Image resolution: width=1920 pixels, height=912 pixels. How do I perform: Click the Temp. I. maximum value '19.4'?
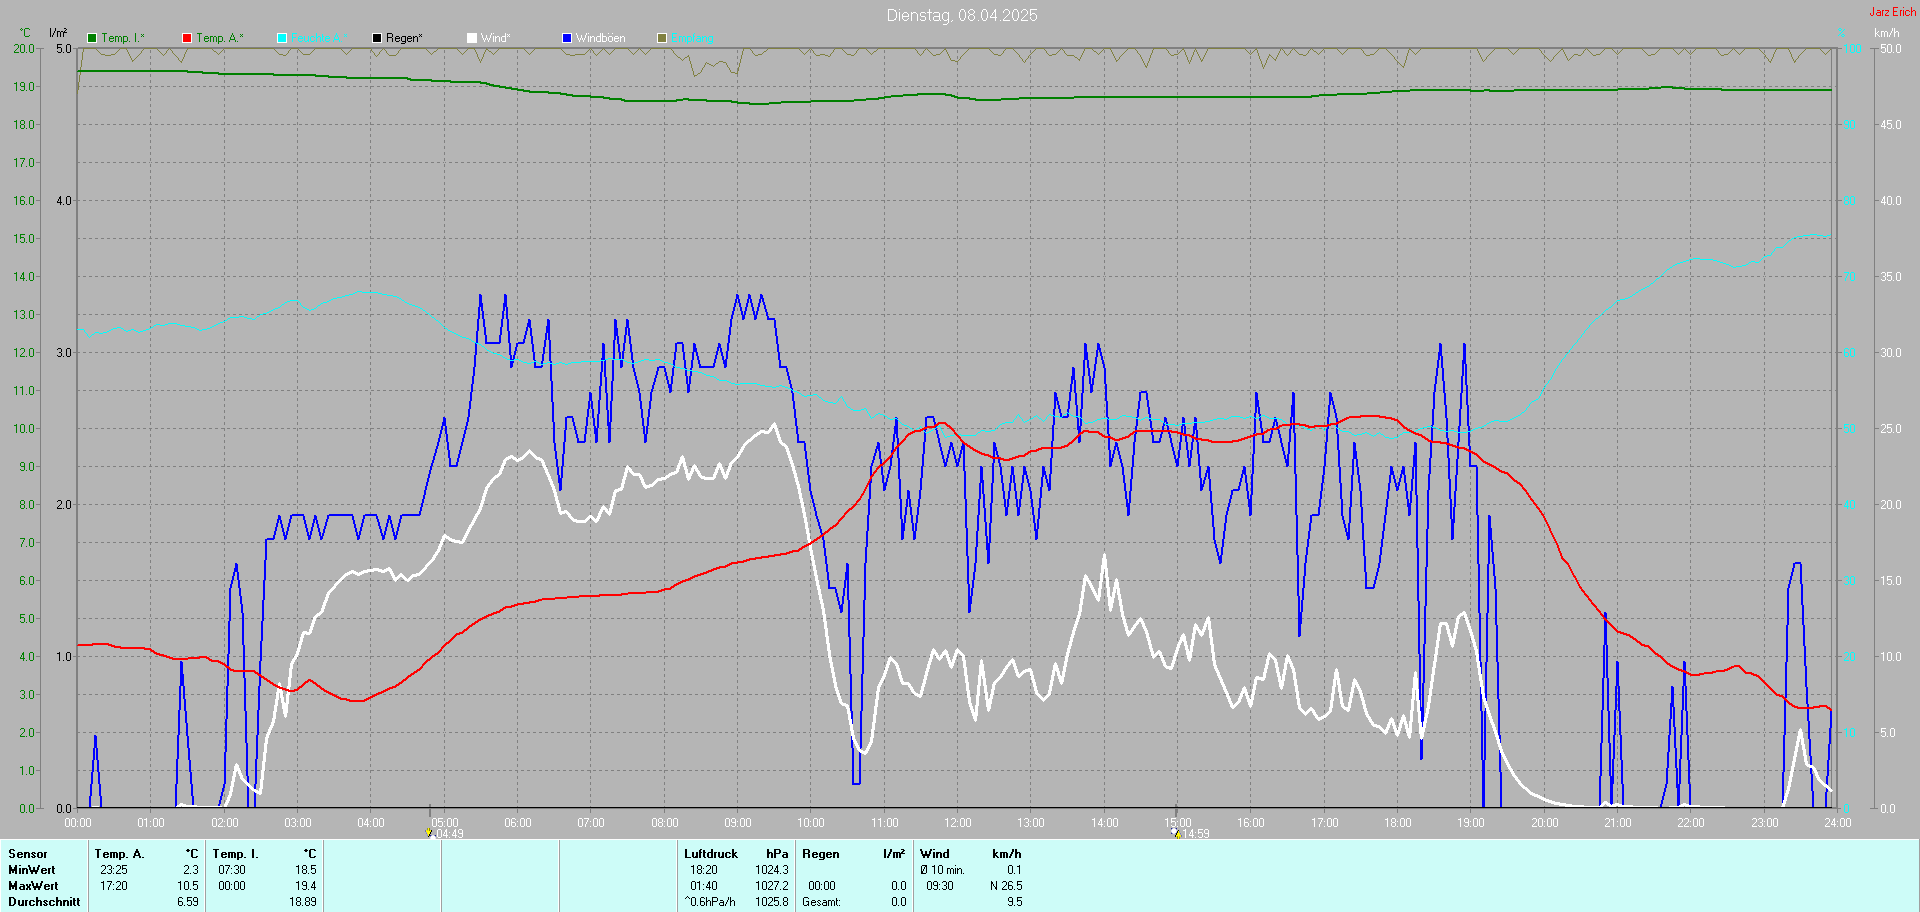pyautogui.click(x=306, y=886)
